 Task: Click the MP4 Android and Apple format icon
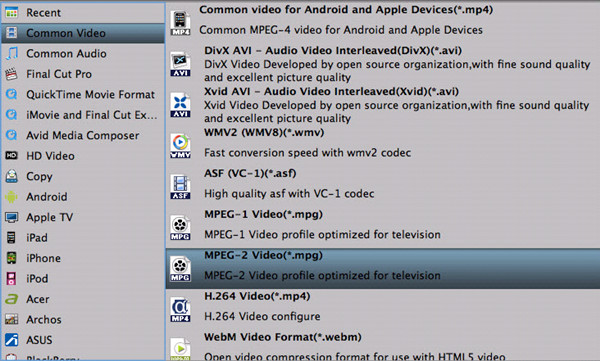(x=180, y=23)
